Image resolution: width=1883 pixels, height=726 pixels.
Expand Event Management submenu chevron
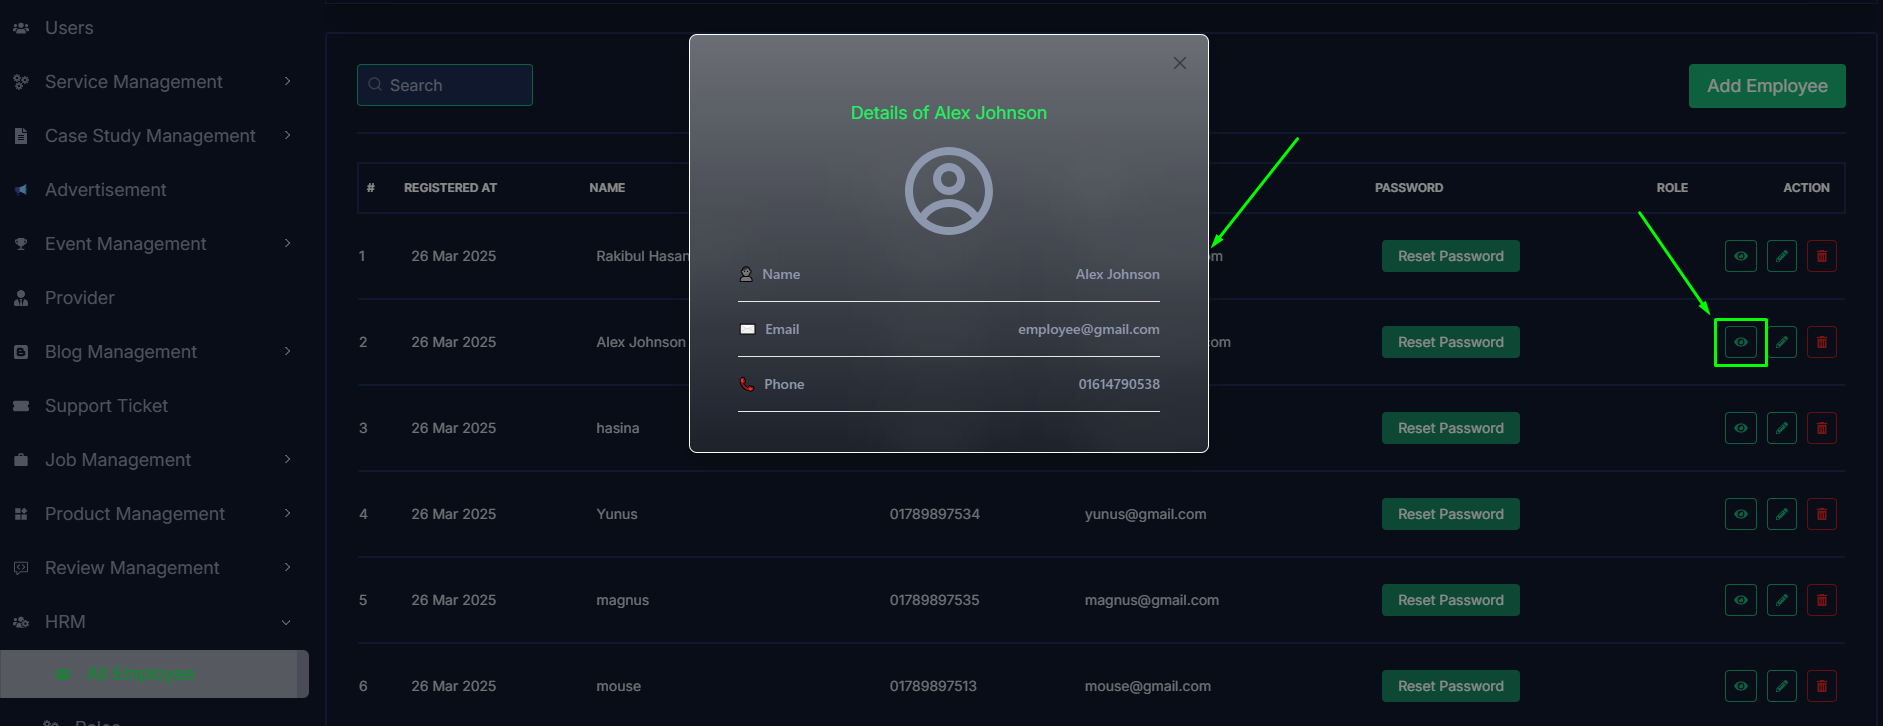[287, 244]
